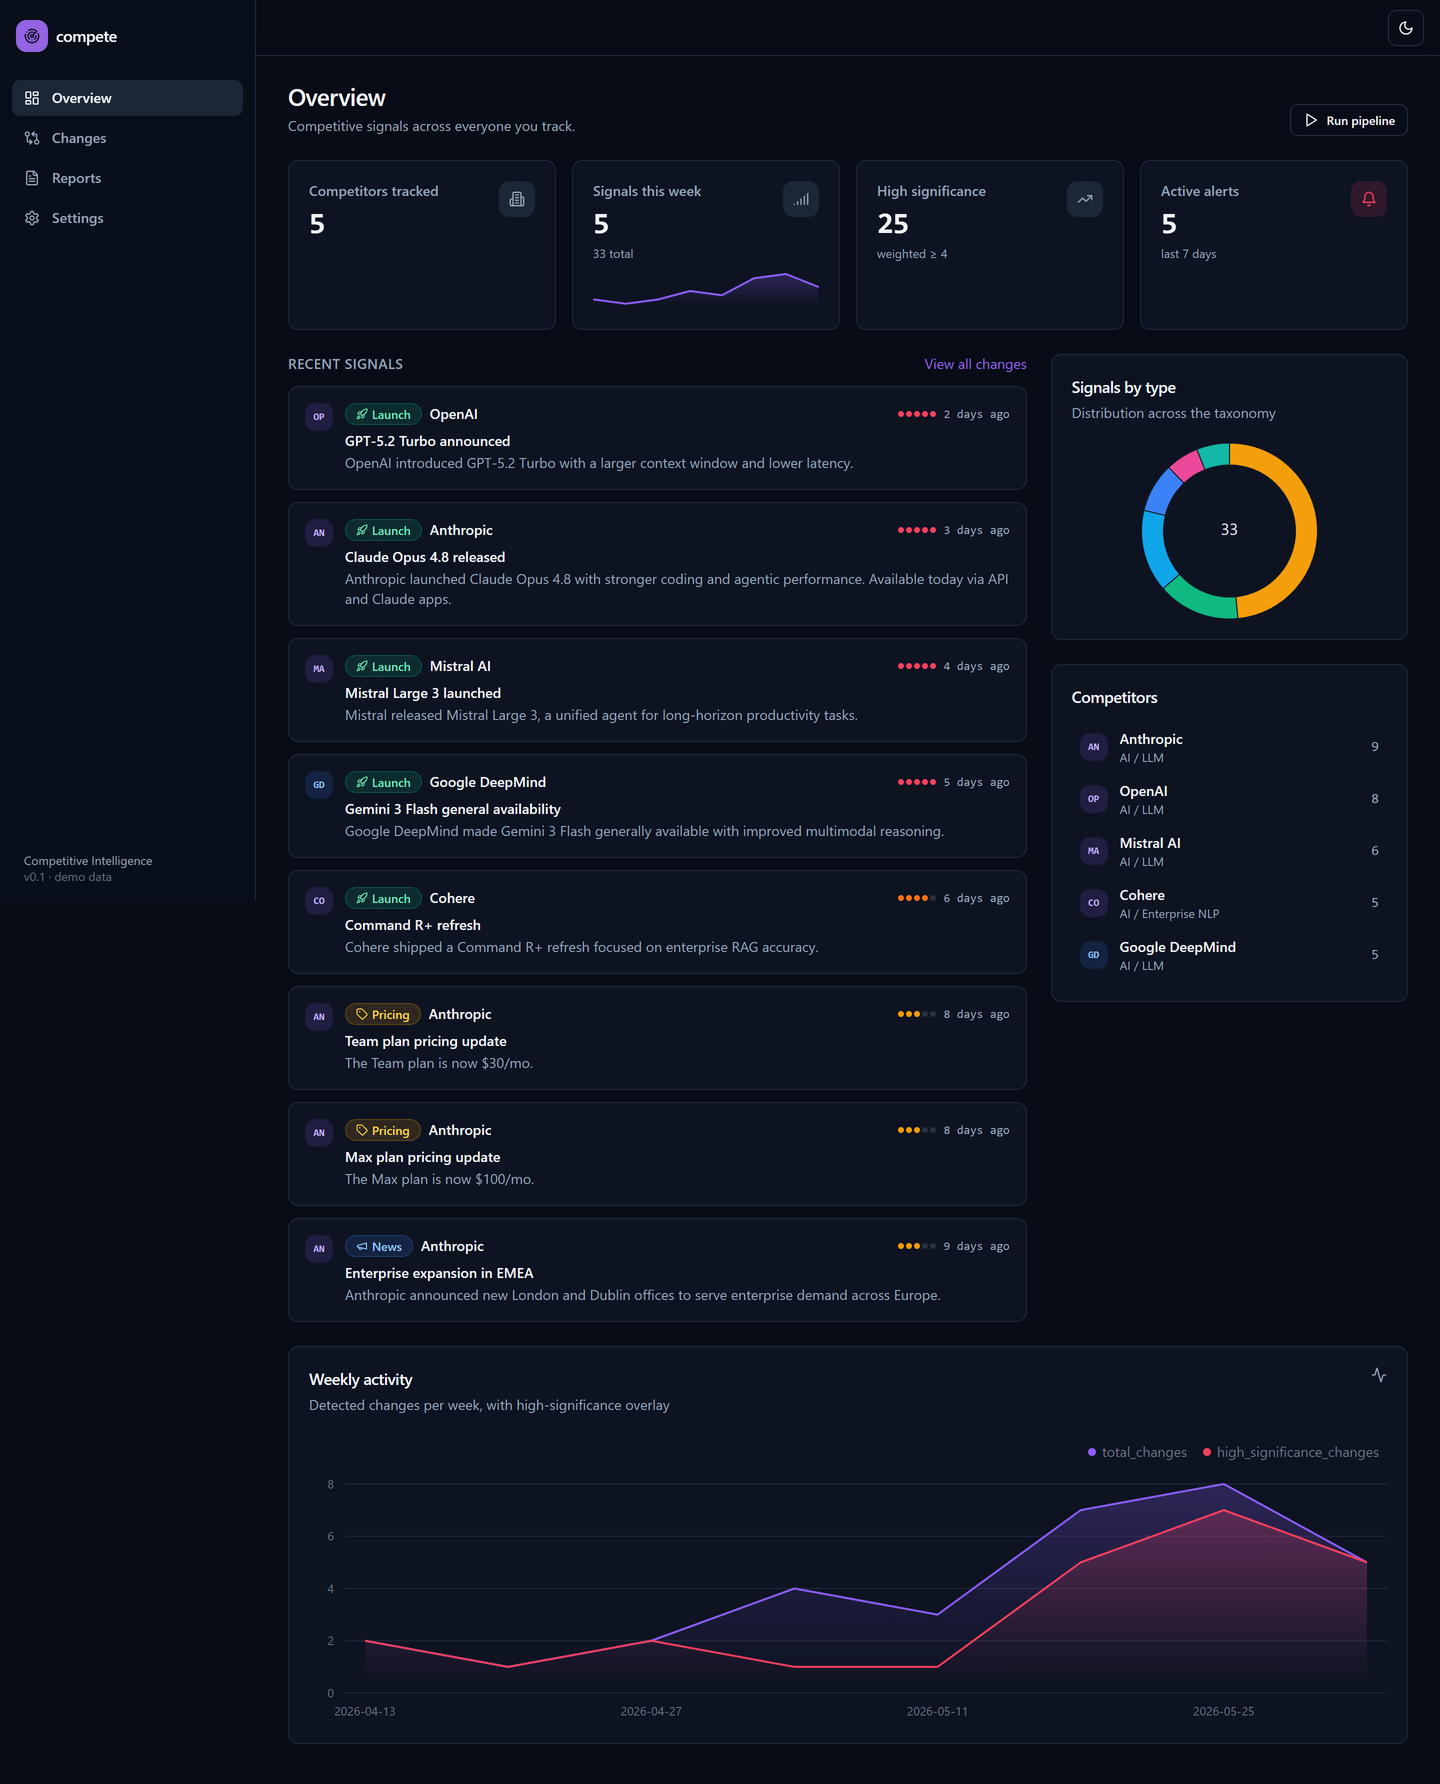This screenshot has width=1440, height=1784.
Task: Click the bell icon on Active alerts card
Action: 1369,199
